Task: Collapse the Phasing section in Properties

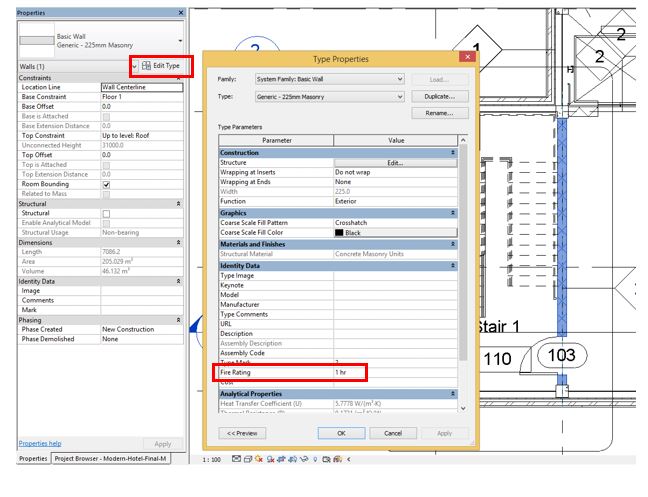Action: (x=179, y=320)
